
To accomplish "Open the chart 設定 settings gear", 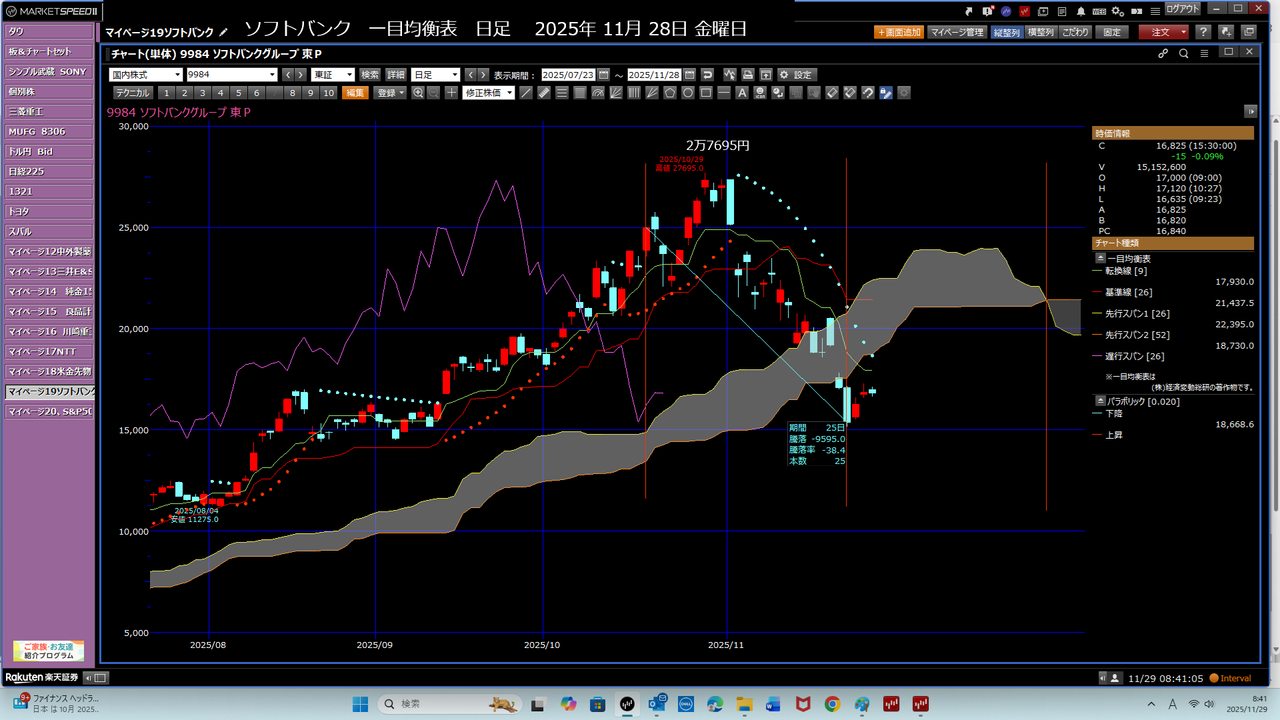I will (x=796, y=75).
